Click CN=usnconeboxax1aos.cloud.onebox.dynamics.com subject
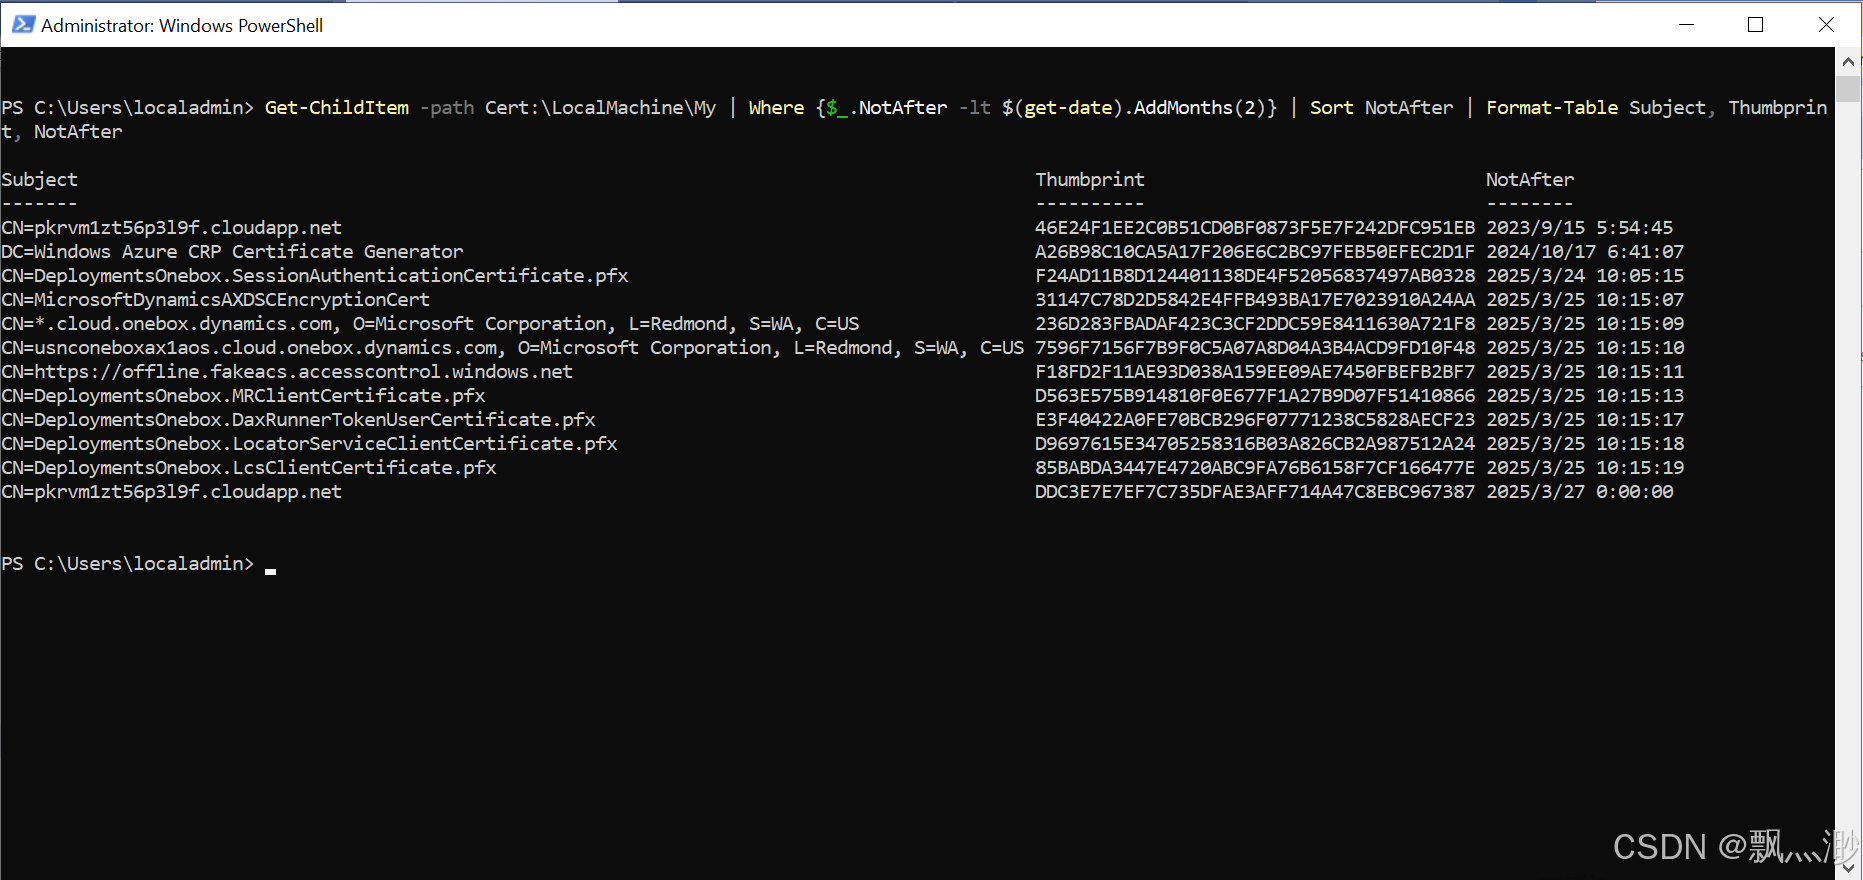 pyautogui.click(x=513, y=348)
